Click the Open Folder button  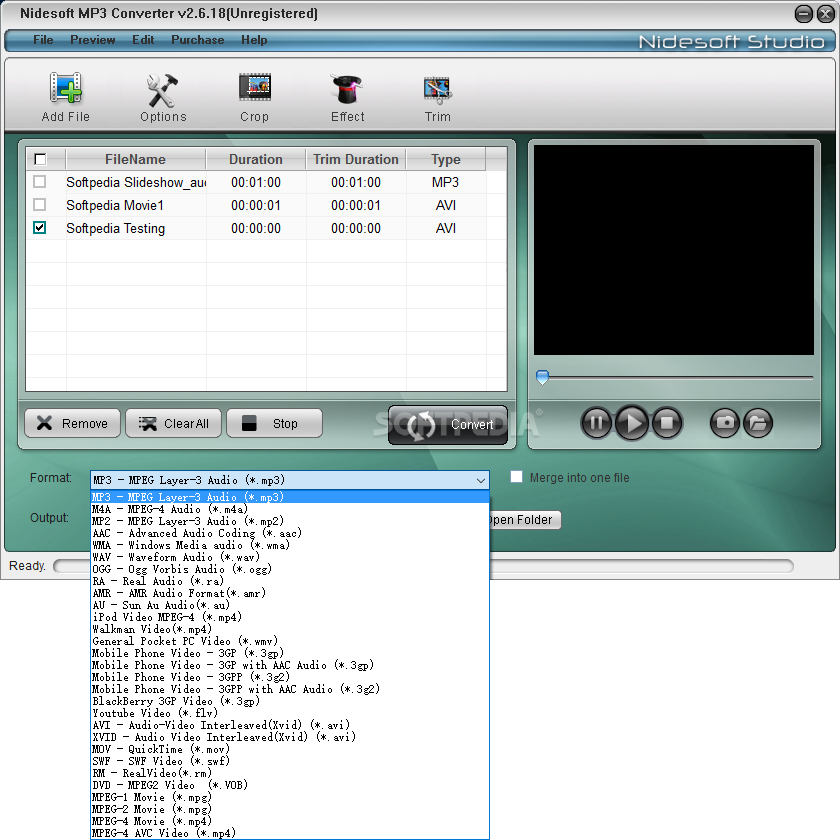[x=525, y=520]
